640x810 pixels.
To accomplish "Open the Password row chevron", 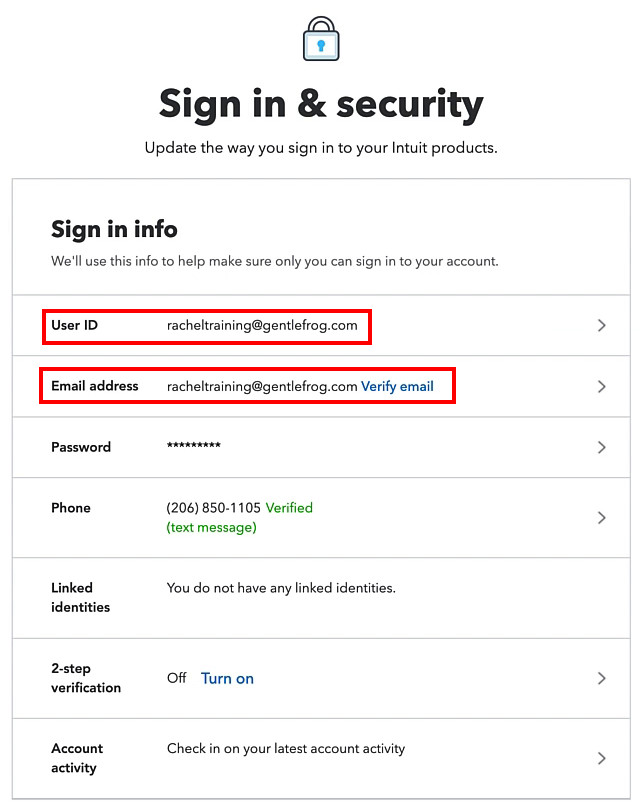I will click(x=601, y=447).
